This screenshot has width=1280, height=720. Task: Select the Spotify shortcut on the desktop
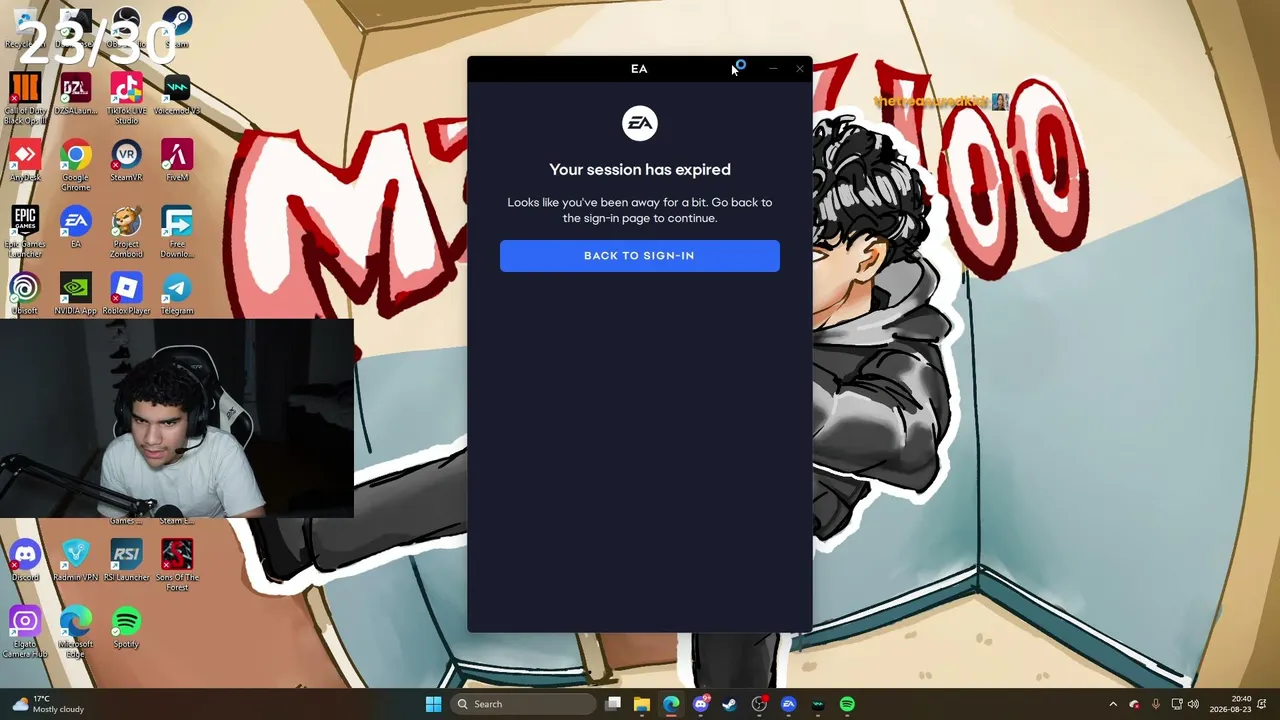click(x=126, y=627)
